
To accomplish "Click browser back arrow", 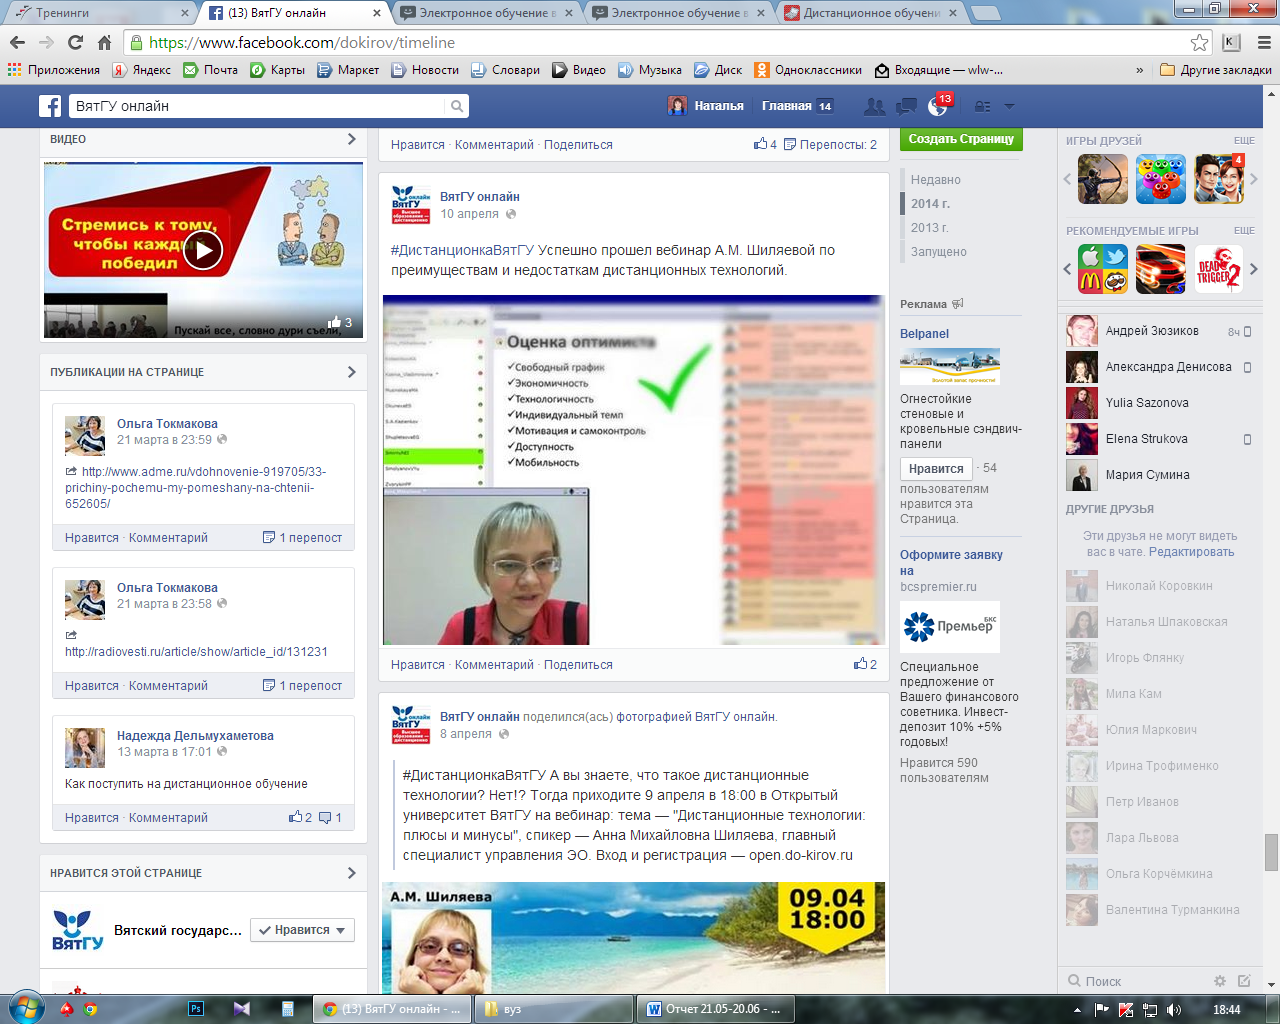I will click(17, 42).
